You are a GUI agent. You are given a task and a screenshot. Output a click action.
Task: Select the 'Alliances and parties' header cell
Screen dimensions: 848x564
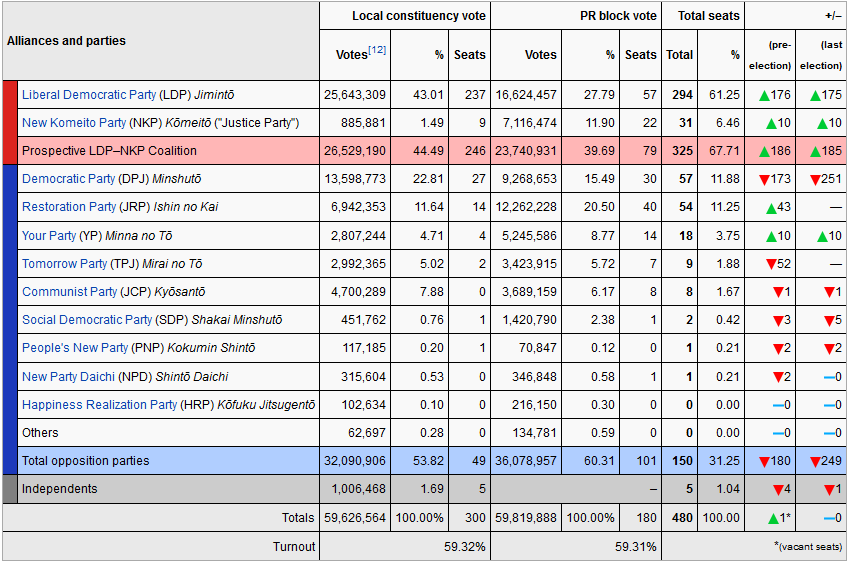(x=161, y=41)
